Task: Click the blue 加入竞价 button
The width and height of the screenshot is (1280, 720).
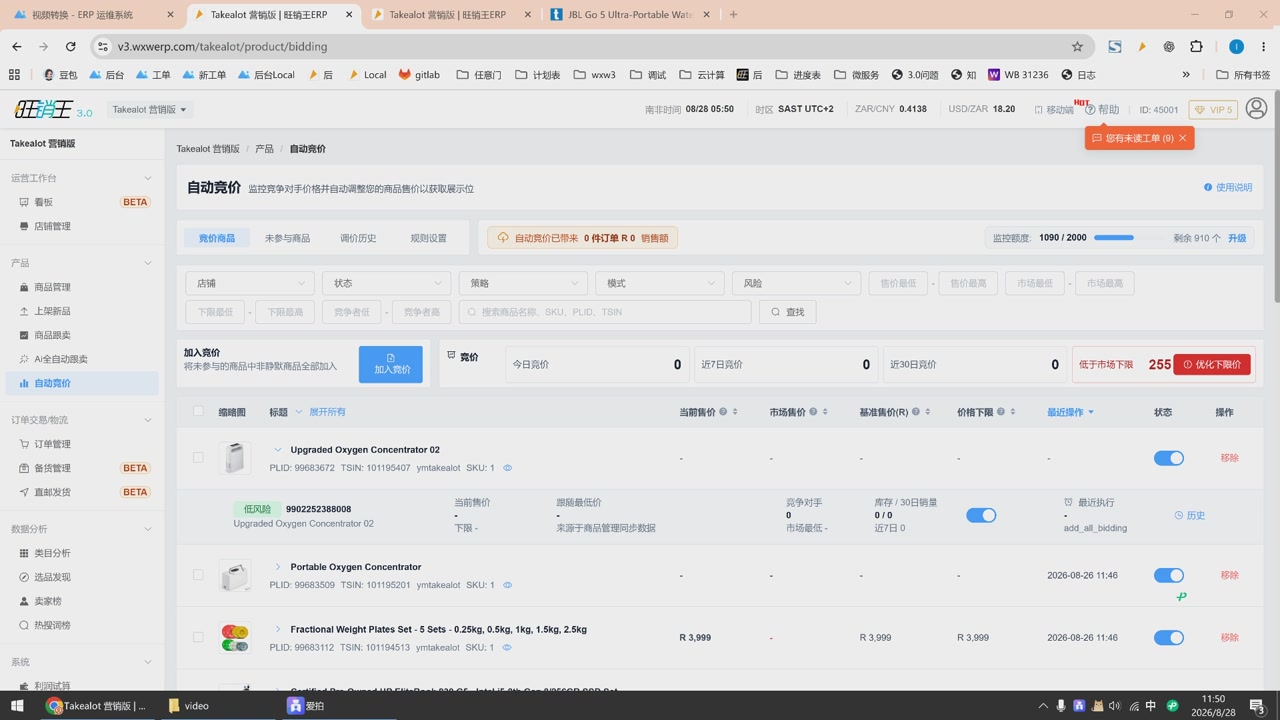Action: (x=391, y=364)
